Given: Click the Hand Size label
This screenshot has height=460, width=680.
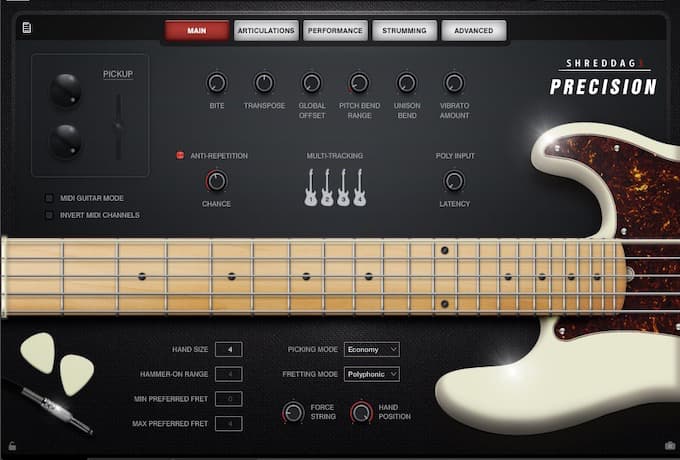Looking at the screenshot, I should (x=190, y=349).
